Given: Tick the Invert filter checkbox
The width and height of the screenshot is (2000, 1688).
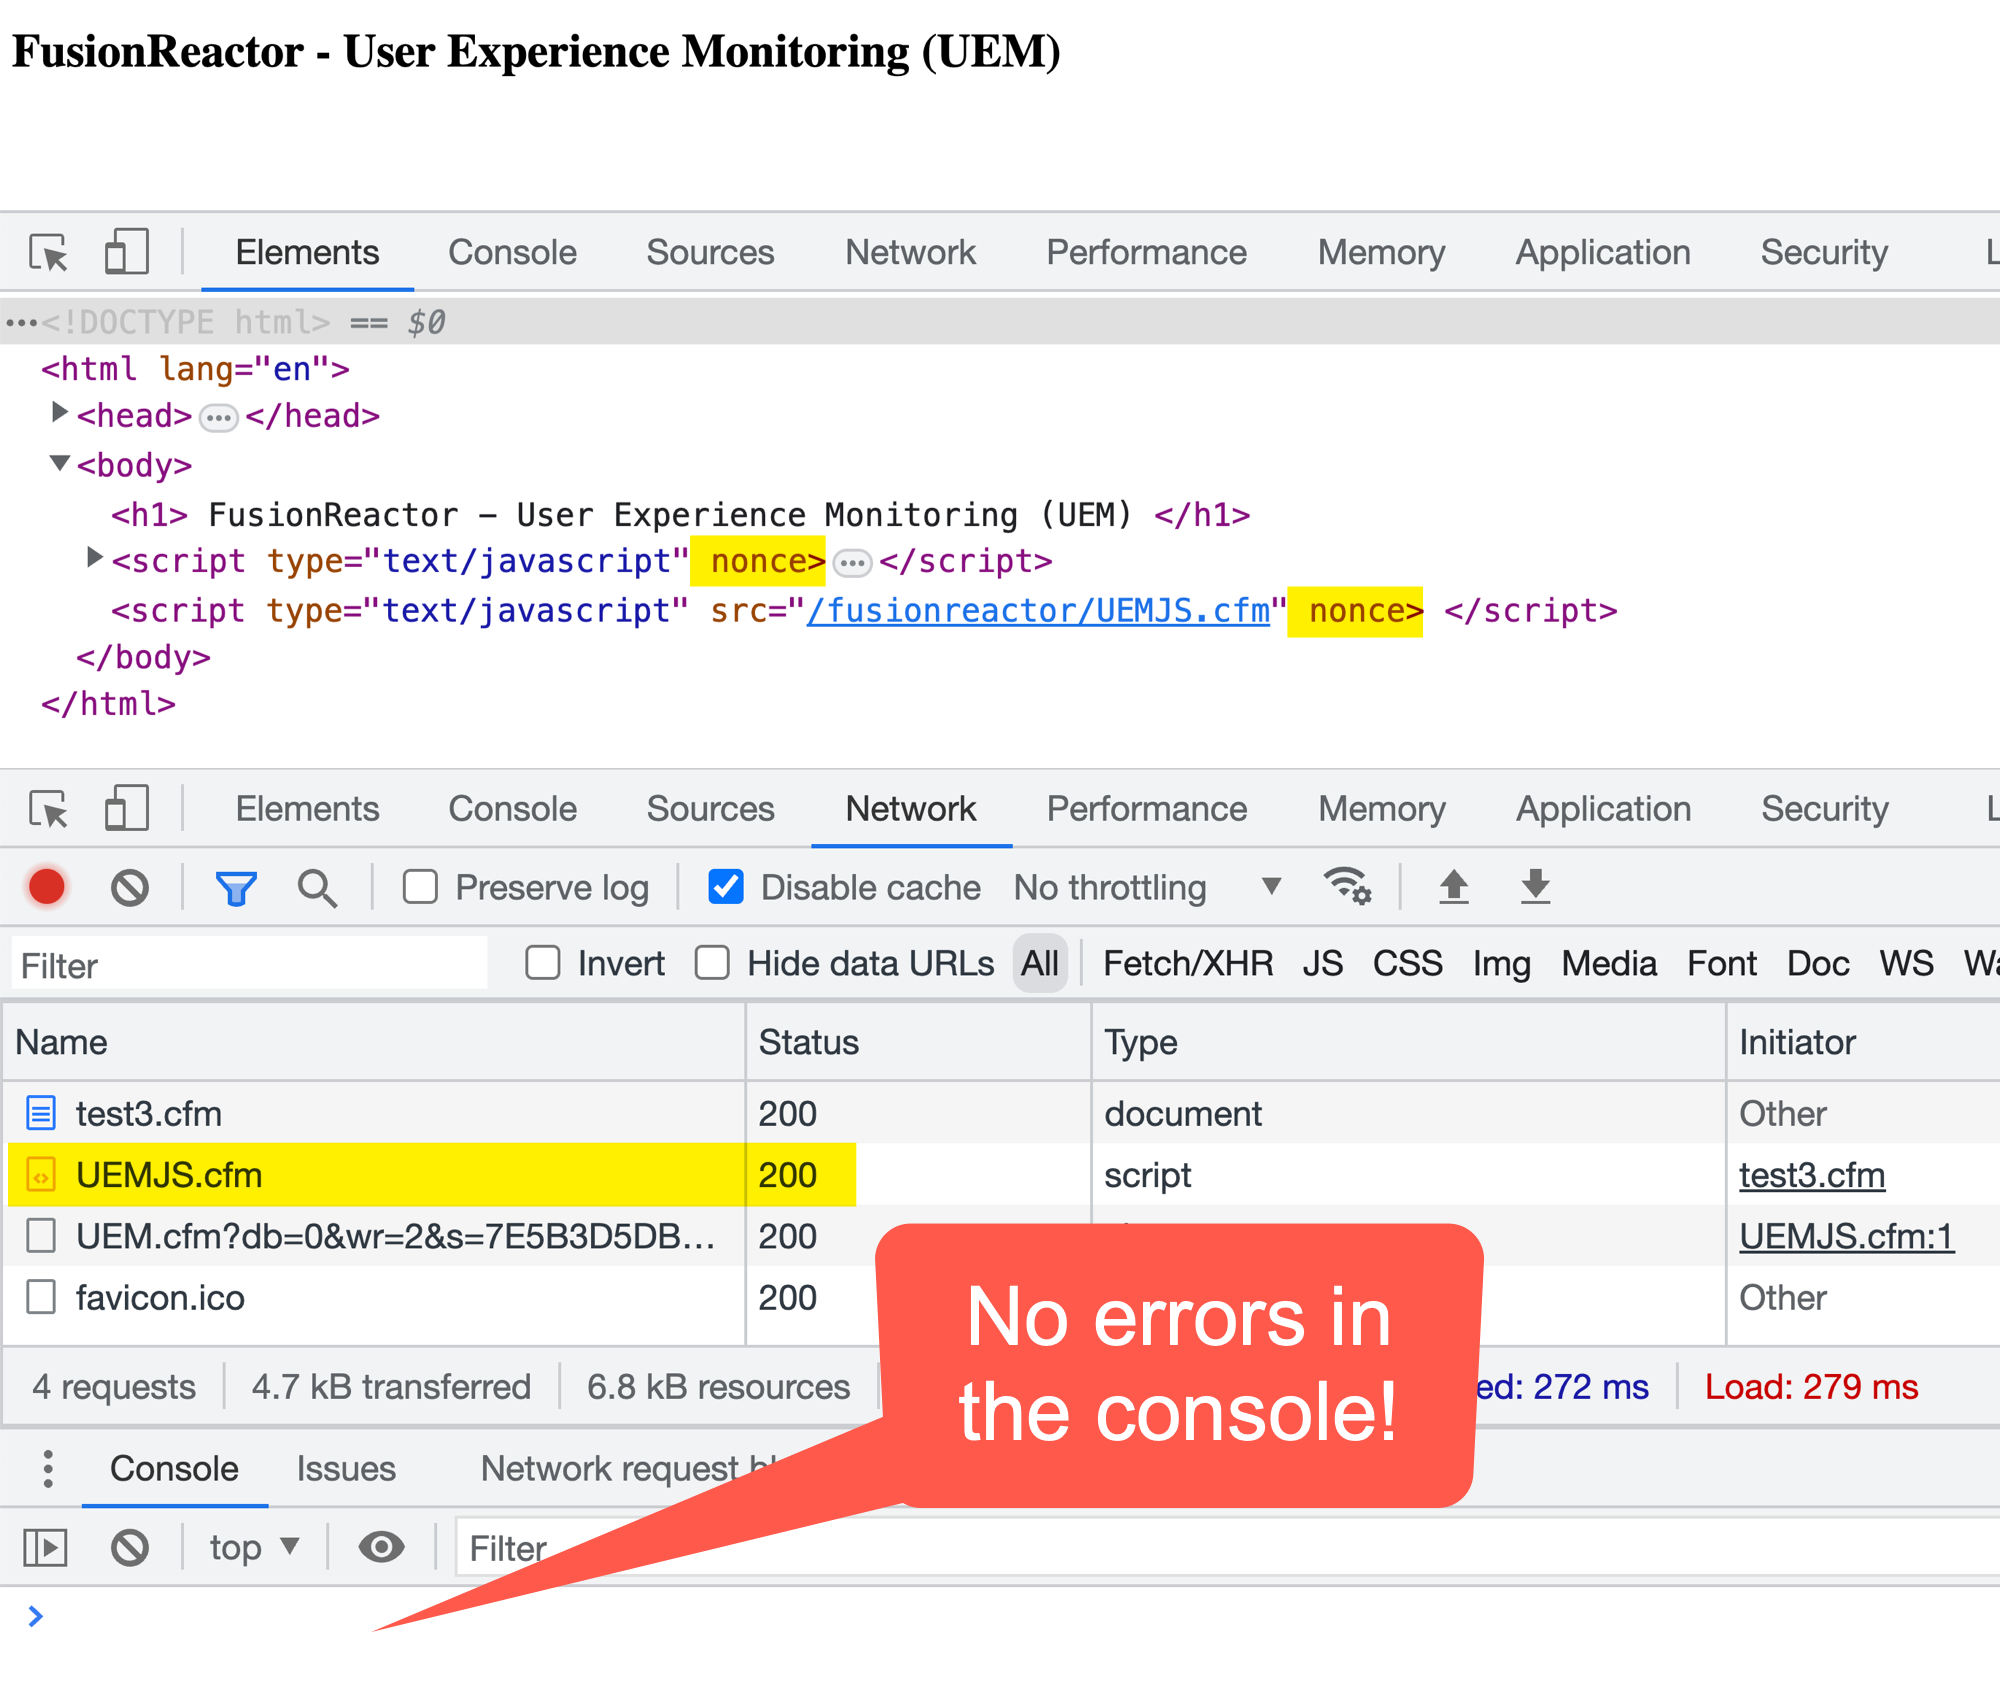Looking at the screenshot, I should coord(543,963).
